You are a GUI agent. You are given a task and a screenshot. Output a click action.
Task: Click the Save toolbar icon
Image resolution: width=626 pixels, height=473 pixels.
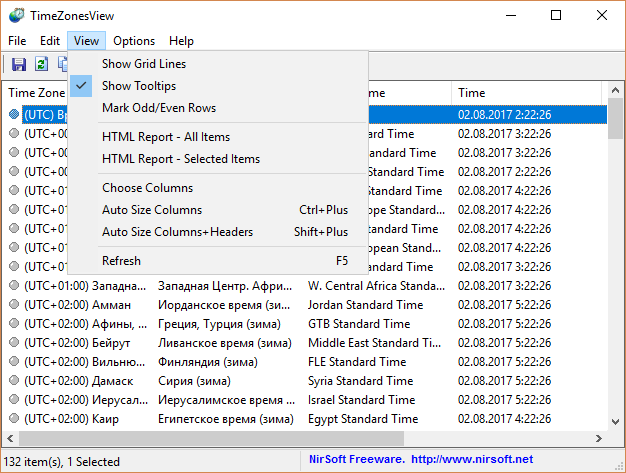pos(18,65)
